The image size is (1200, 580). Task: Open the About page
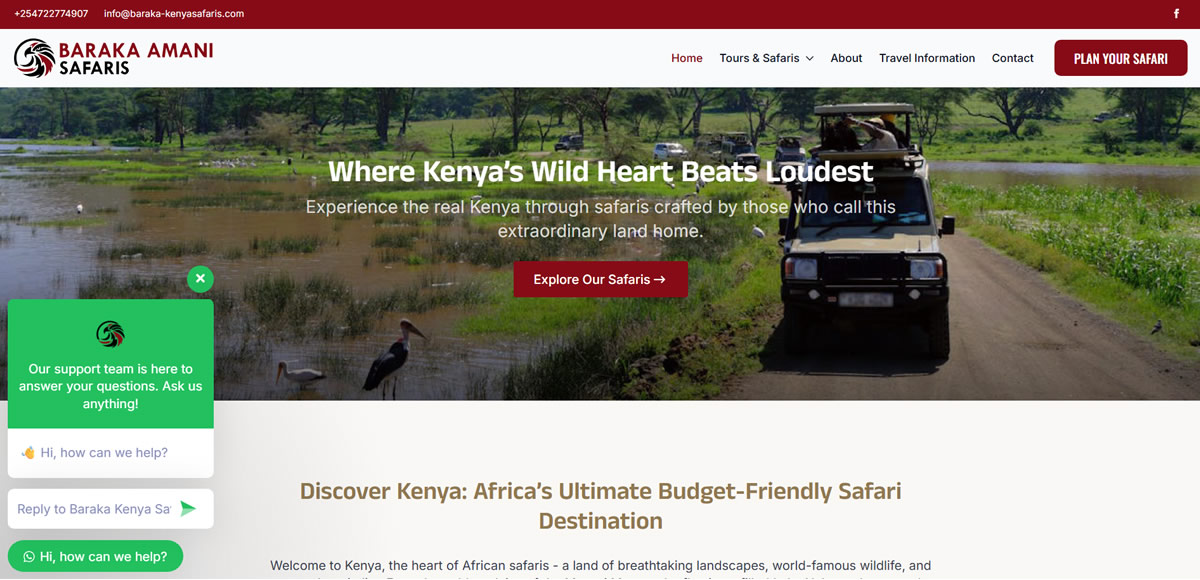click(x=846, y=58)
